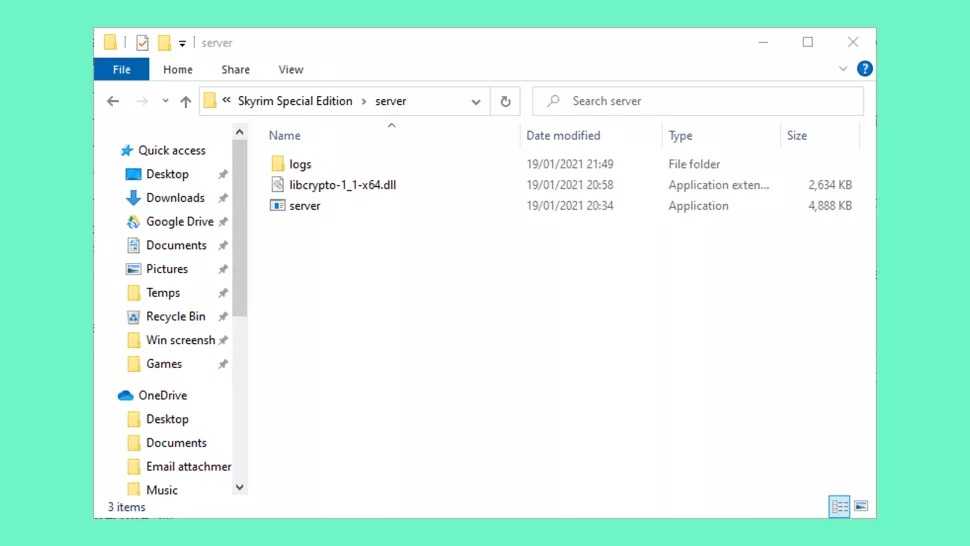Open the address bar history dropdown
Image resolution: width=970 pixels, height=546 pixels.
pos(476,101)
